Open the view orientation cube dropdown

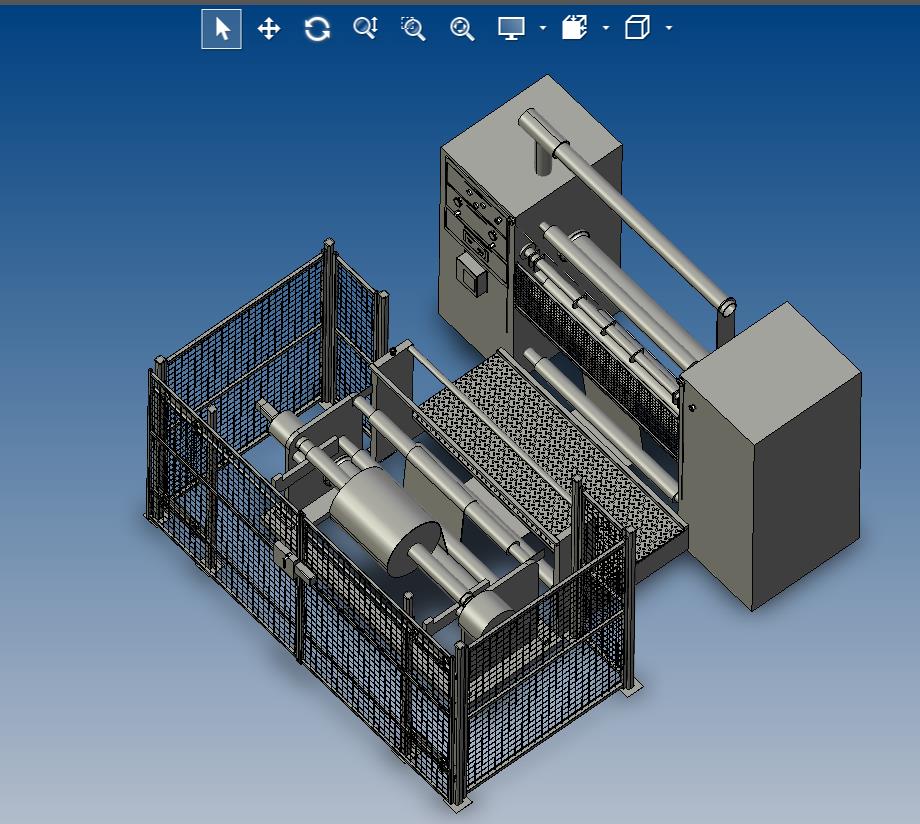[x=669, y=28]
